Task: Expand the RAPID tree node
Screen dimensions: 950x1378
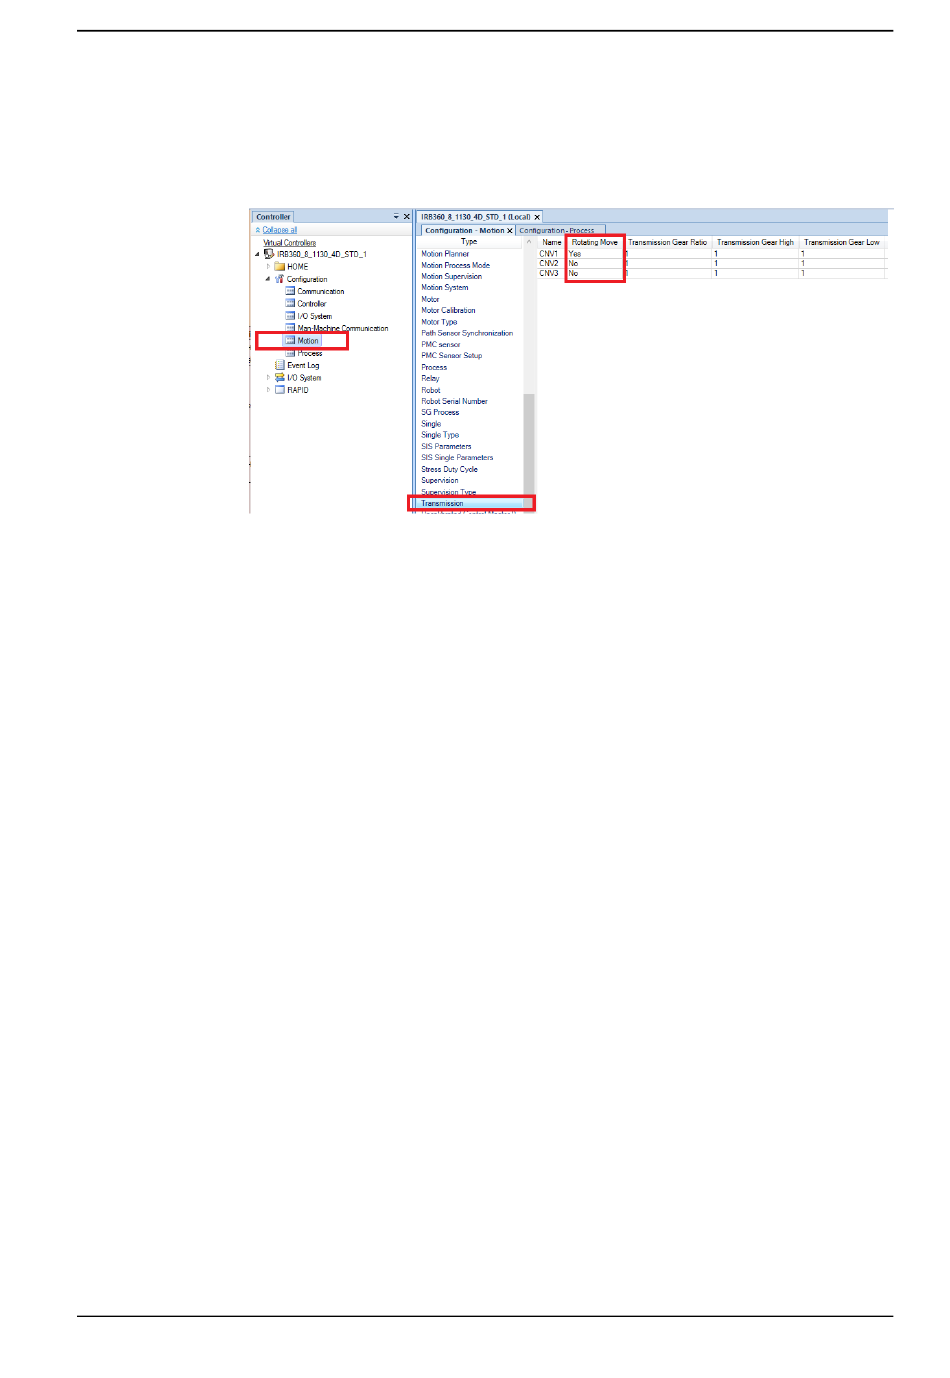Action: click(x=268, y=390)
